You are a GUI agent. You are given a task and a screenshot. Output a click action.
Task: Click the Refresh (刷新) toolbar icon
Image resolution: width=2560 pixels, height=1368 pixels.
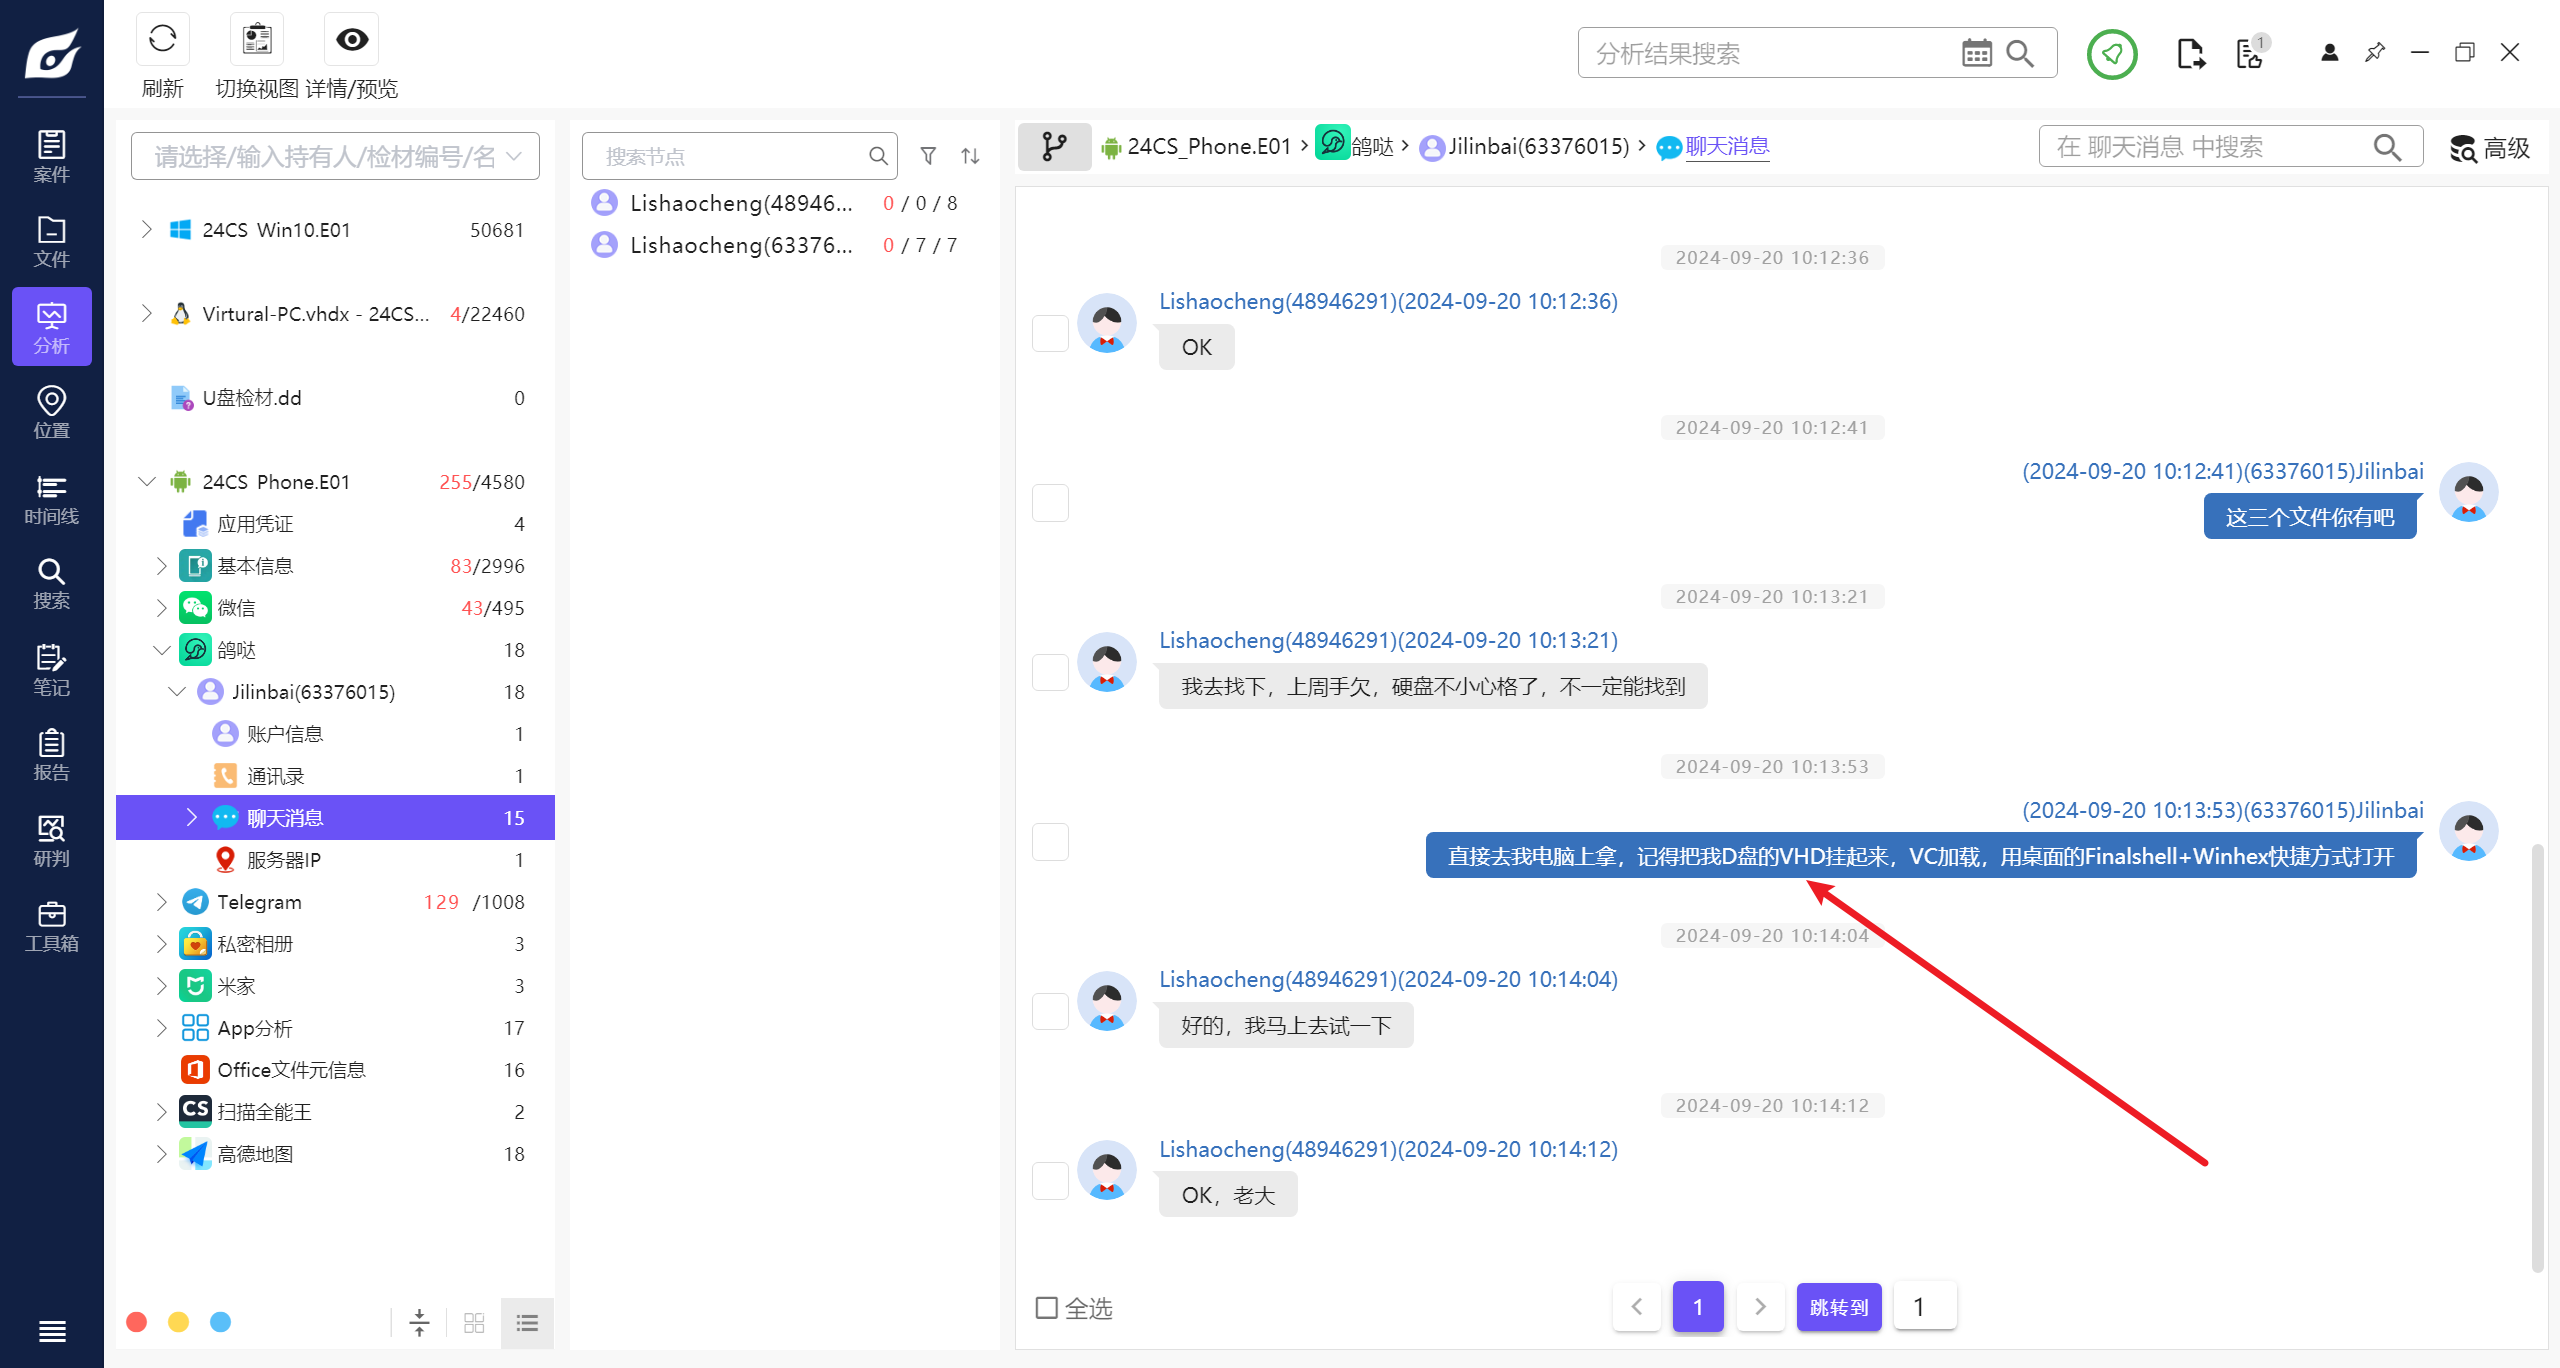[x=162, y=40]
